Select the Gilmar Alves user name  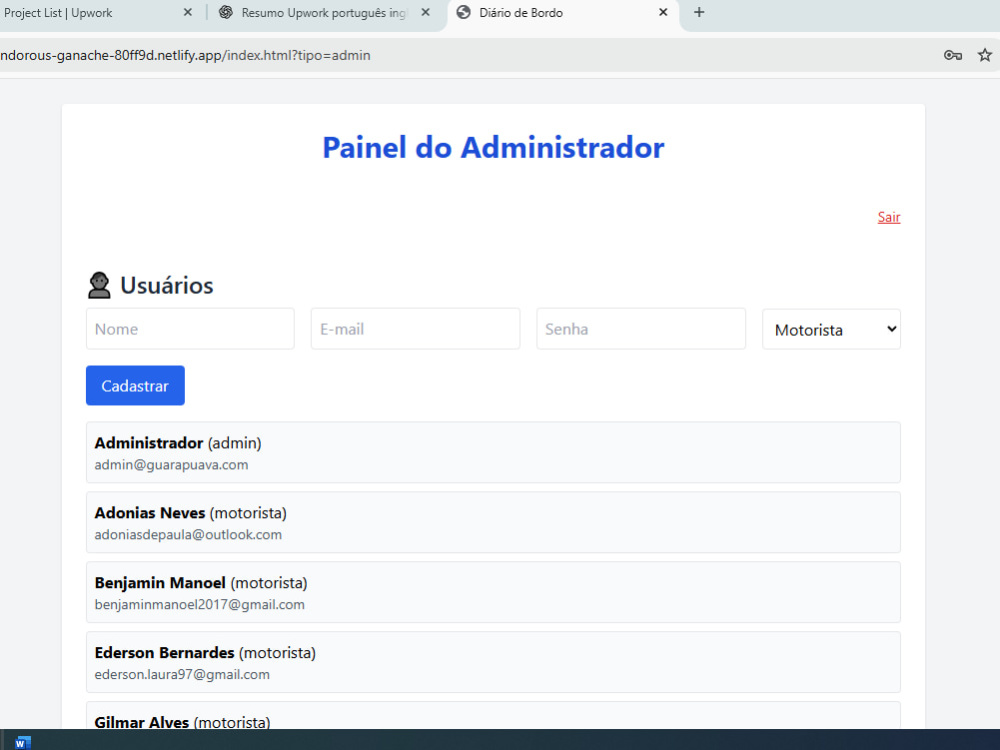(x=142, y=722)
